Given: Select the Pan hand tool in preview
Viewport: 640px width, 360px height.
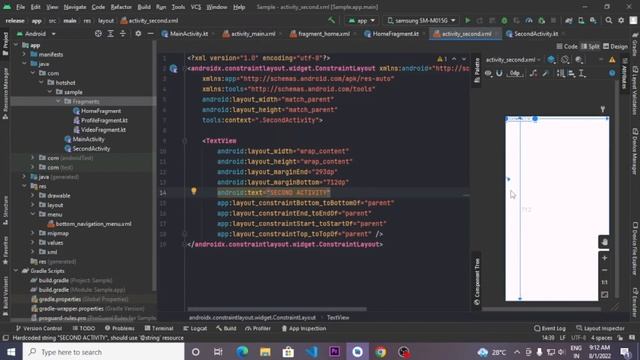Looking at the screenshot, I should [604, 242].
